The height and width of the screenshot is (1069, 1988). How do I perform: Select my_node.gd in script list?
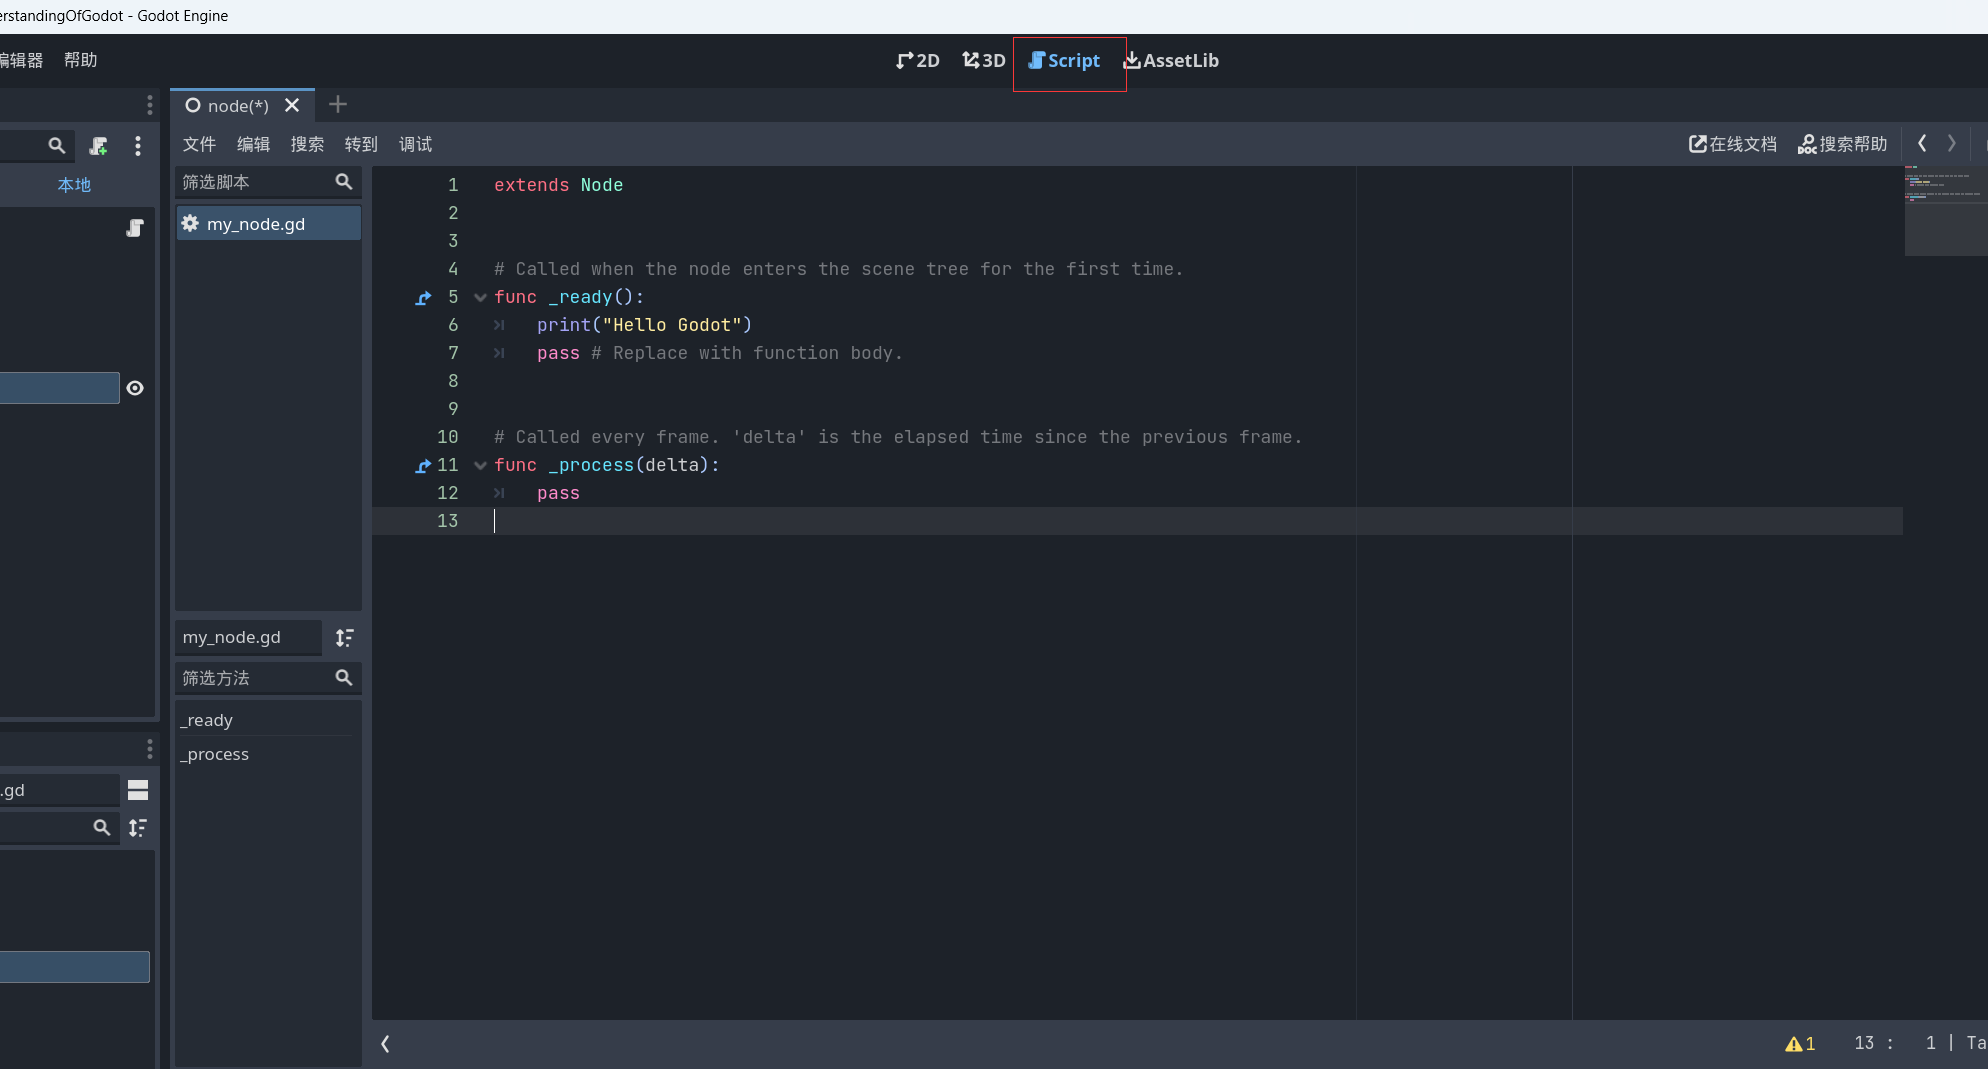point(268,224)
